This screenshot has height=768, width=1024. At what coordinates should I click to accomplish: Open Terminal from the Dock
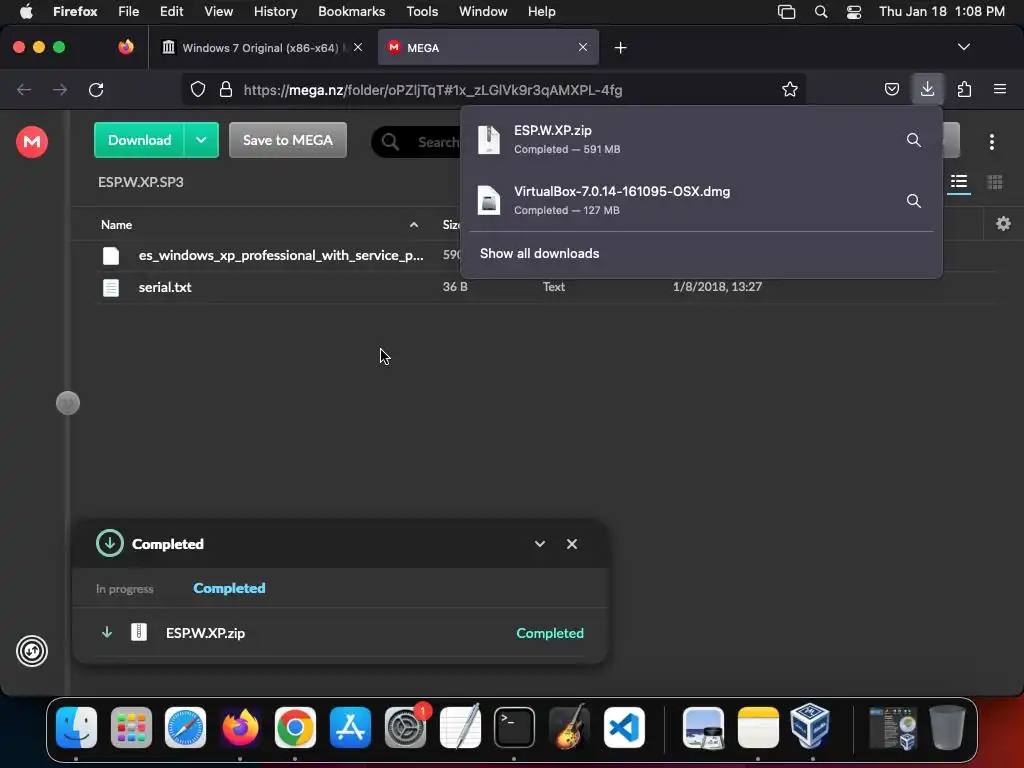[x=514, y=728]
